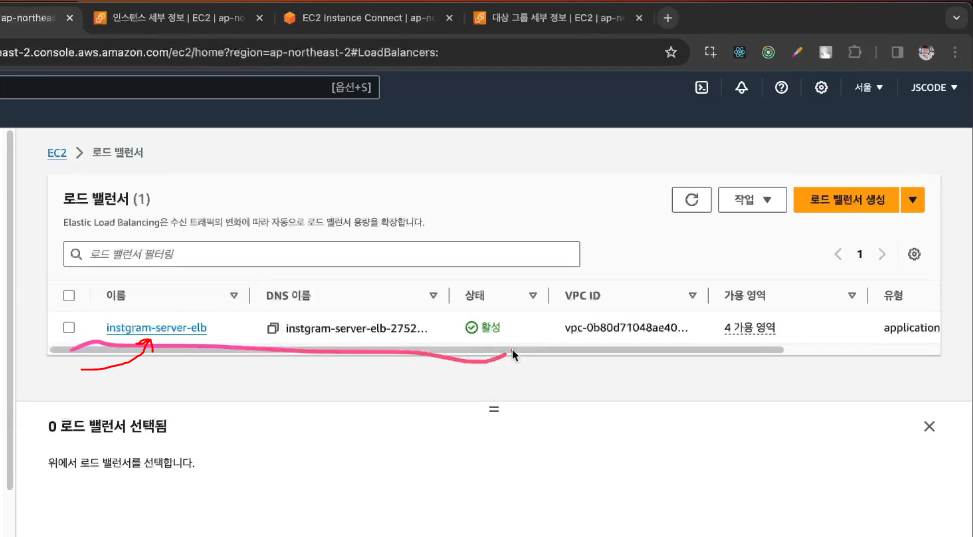
Task: Switch to 대상 그룹 세부 정보 tab
Action: pyautogui.click(x=557, y=18)
